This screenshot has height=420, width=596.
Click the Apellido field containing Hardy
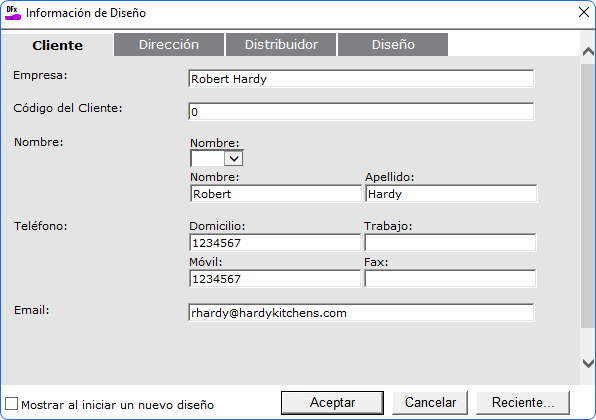(451, 193)
